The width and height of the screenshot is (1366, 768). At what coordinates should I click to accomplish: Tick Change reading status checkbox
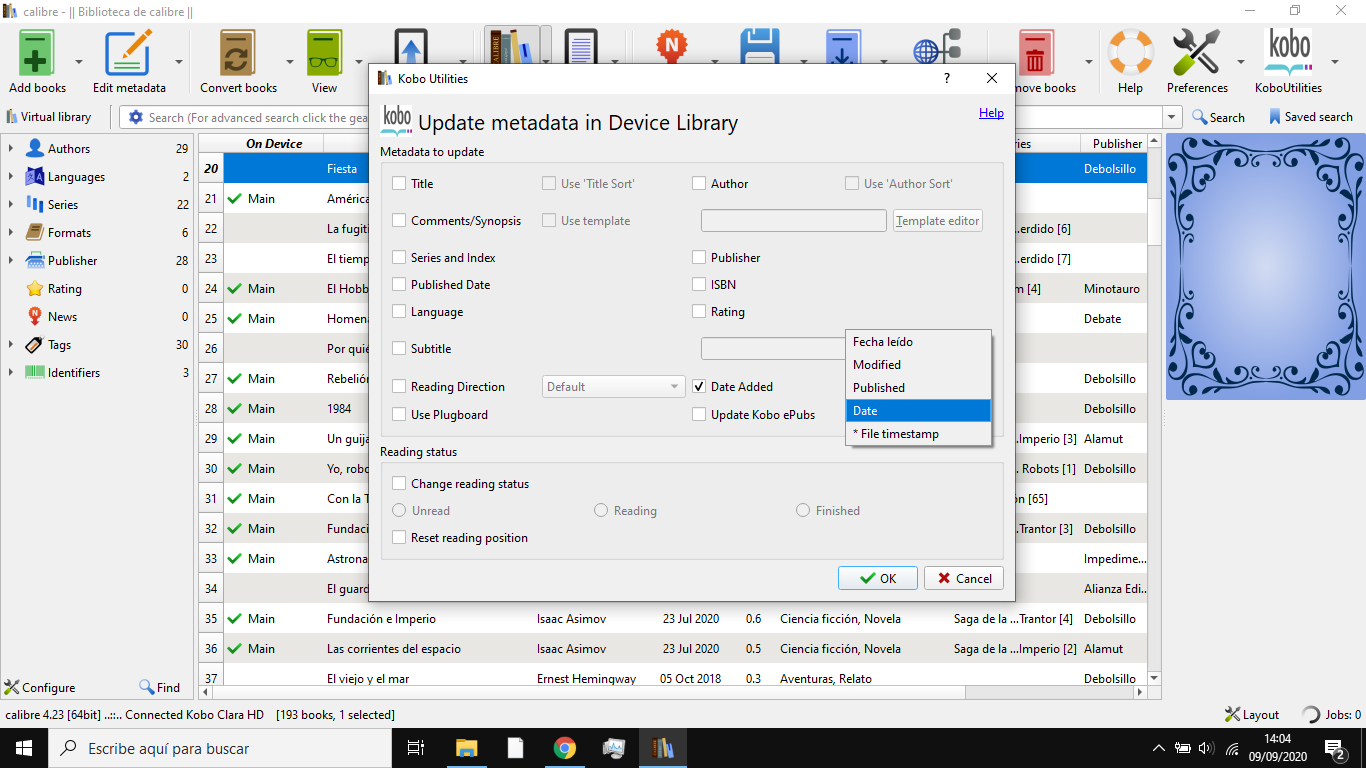tap(399, 484)
